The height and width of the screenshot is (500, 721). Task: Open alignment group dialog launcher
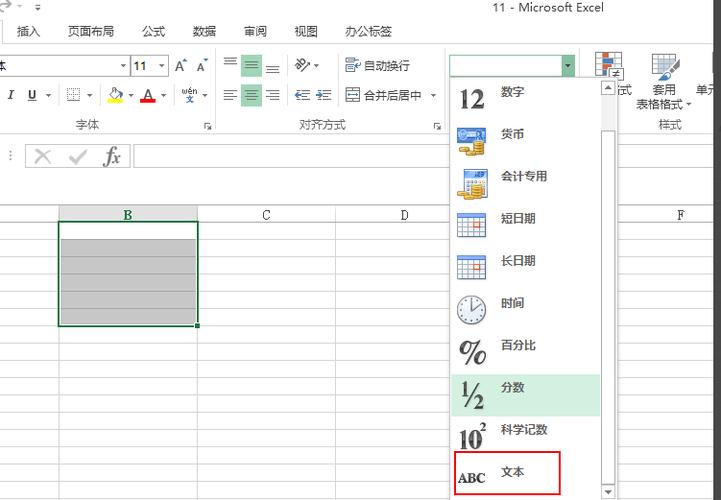click(x=437, y=126)
